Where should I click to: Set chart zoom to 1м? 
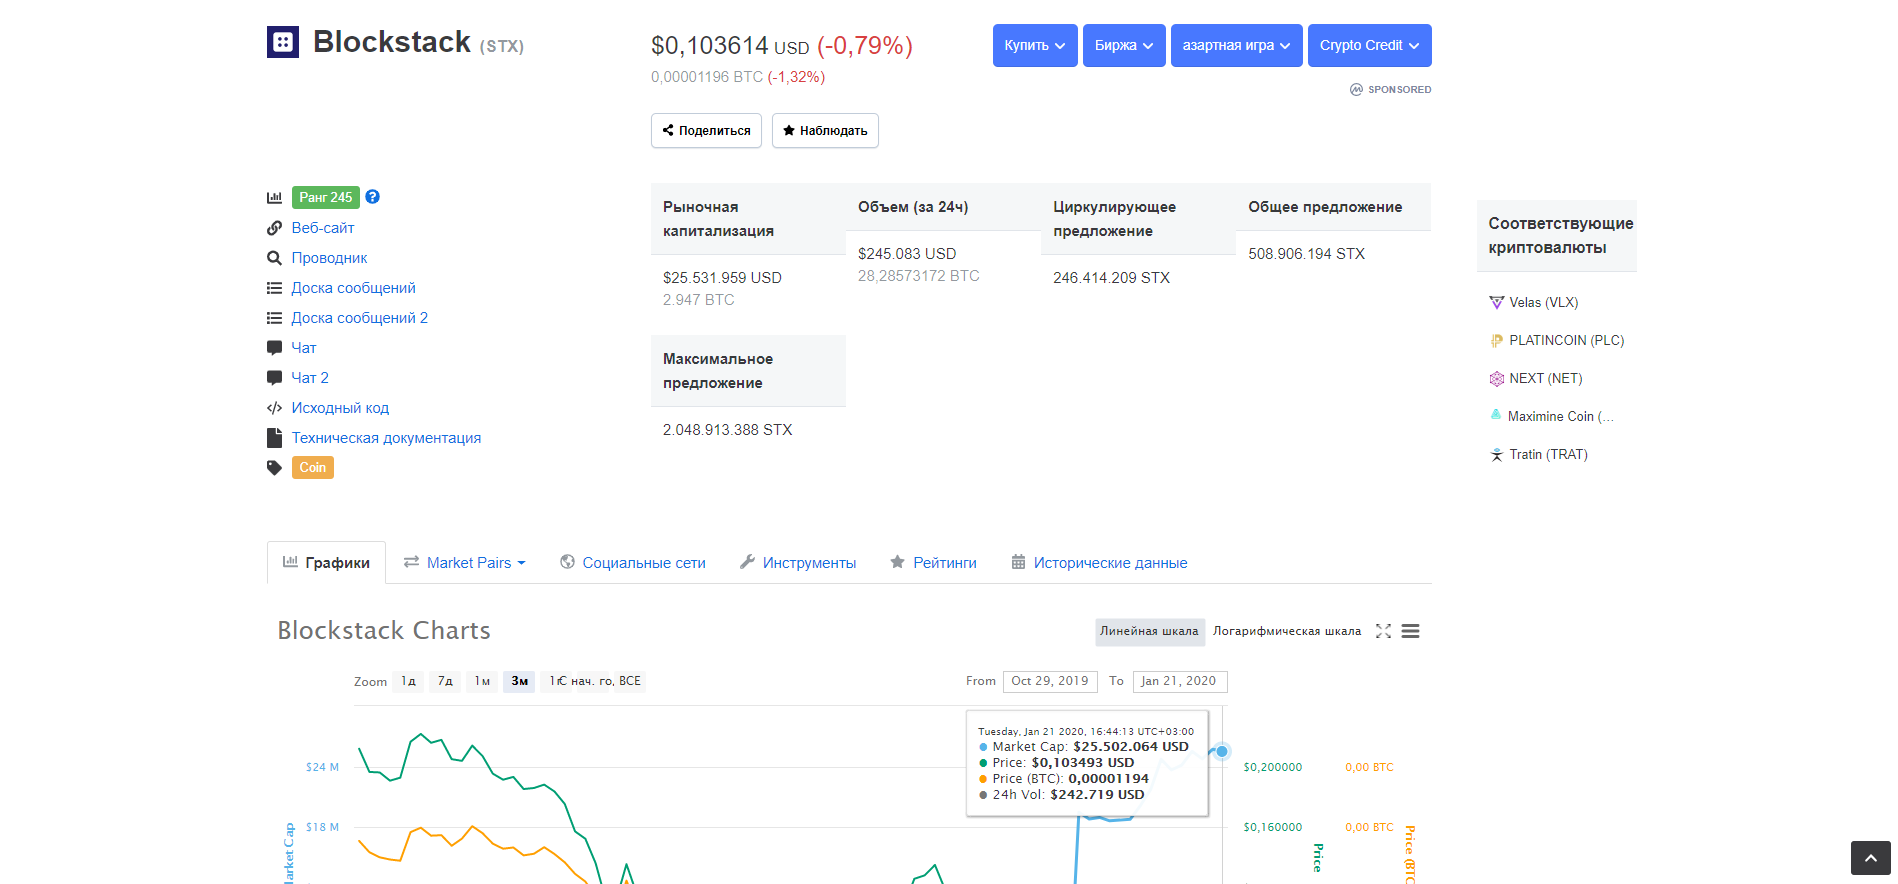482,681
